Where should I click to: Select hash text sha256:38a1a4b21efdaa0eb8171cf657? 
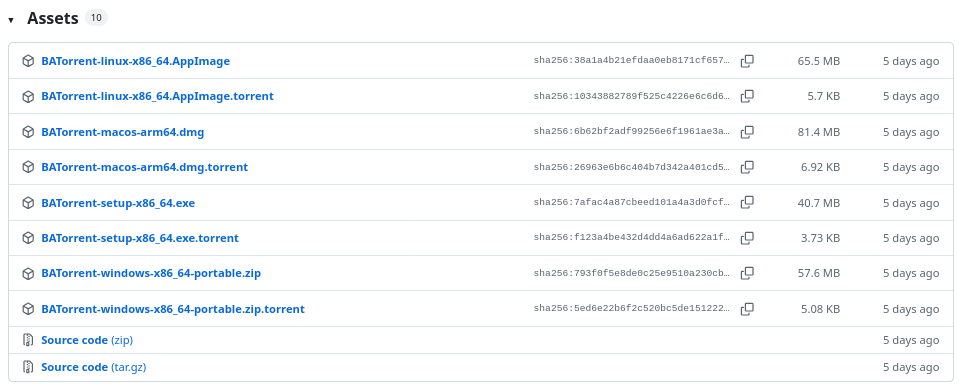632,61
